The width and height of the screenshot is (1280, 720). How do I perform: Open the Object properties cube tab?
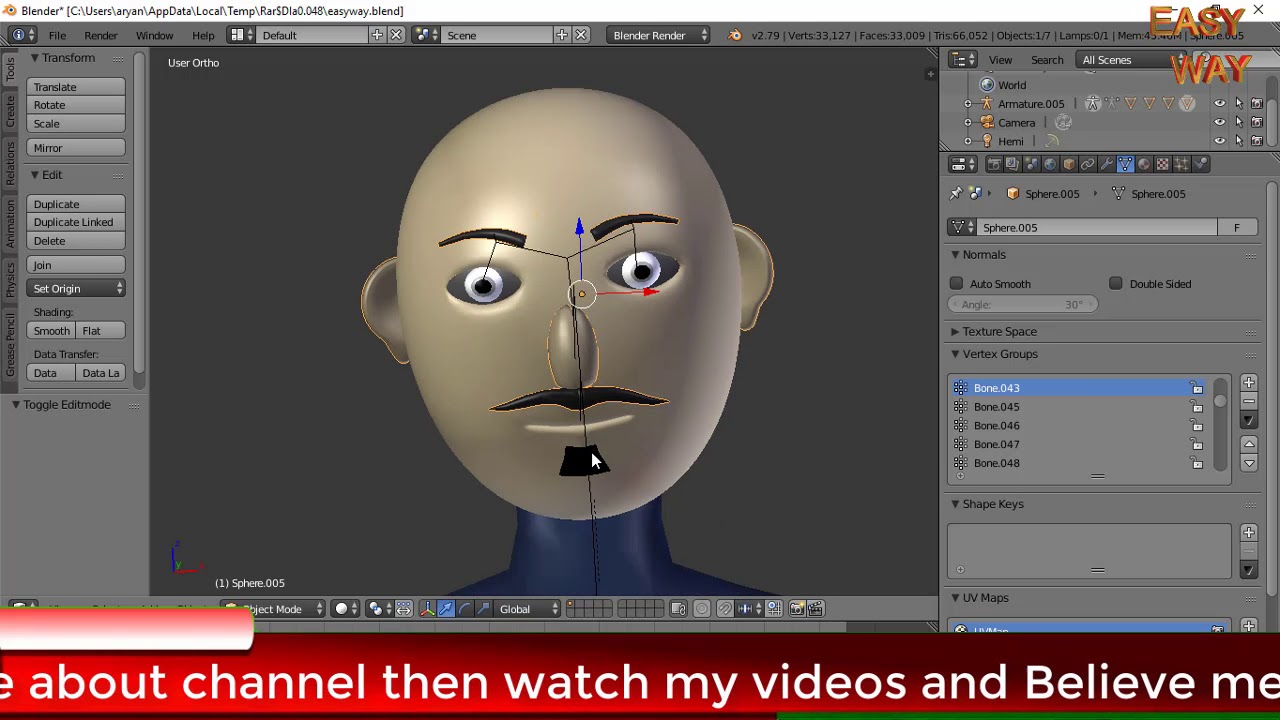[1069, 164]
